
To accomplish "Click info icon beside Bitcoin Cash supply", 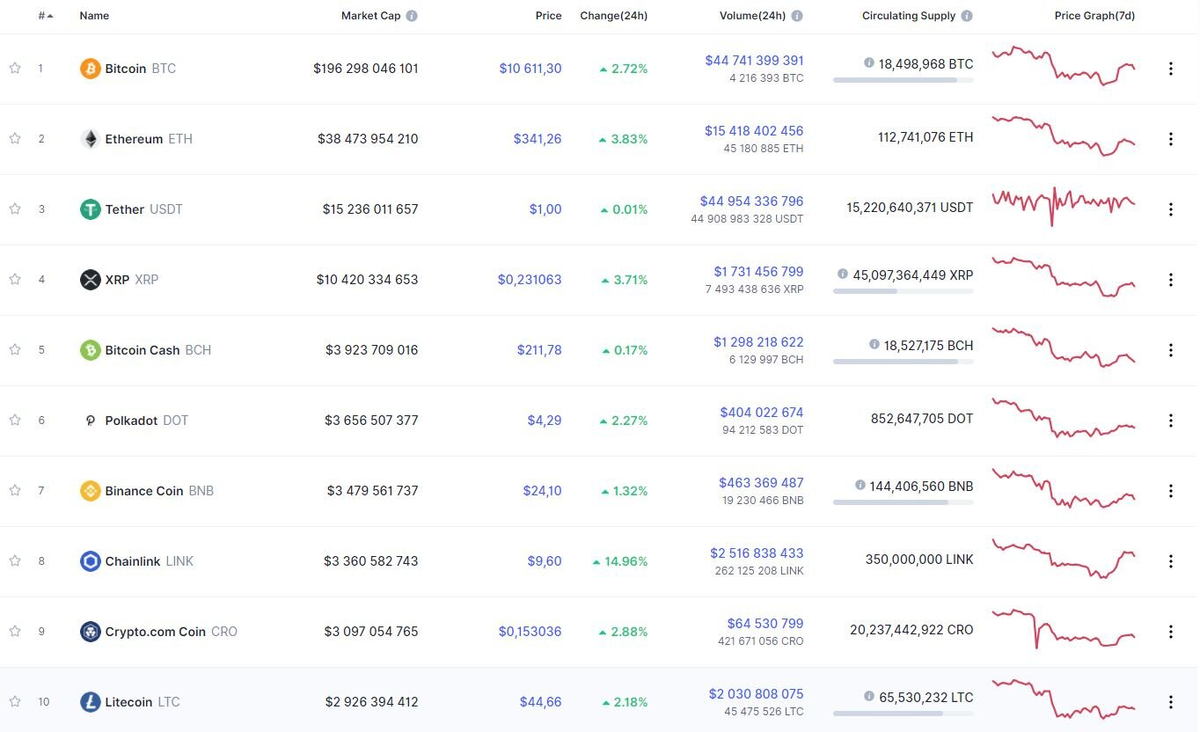I will pyautogui.click(x=874, y=345).
